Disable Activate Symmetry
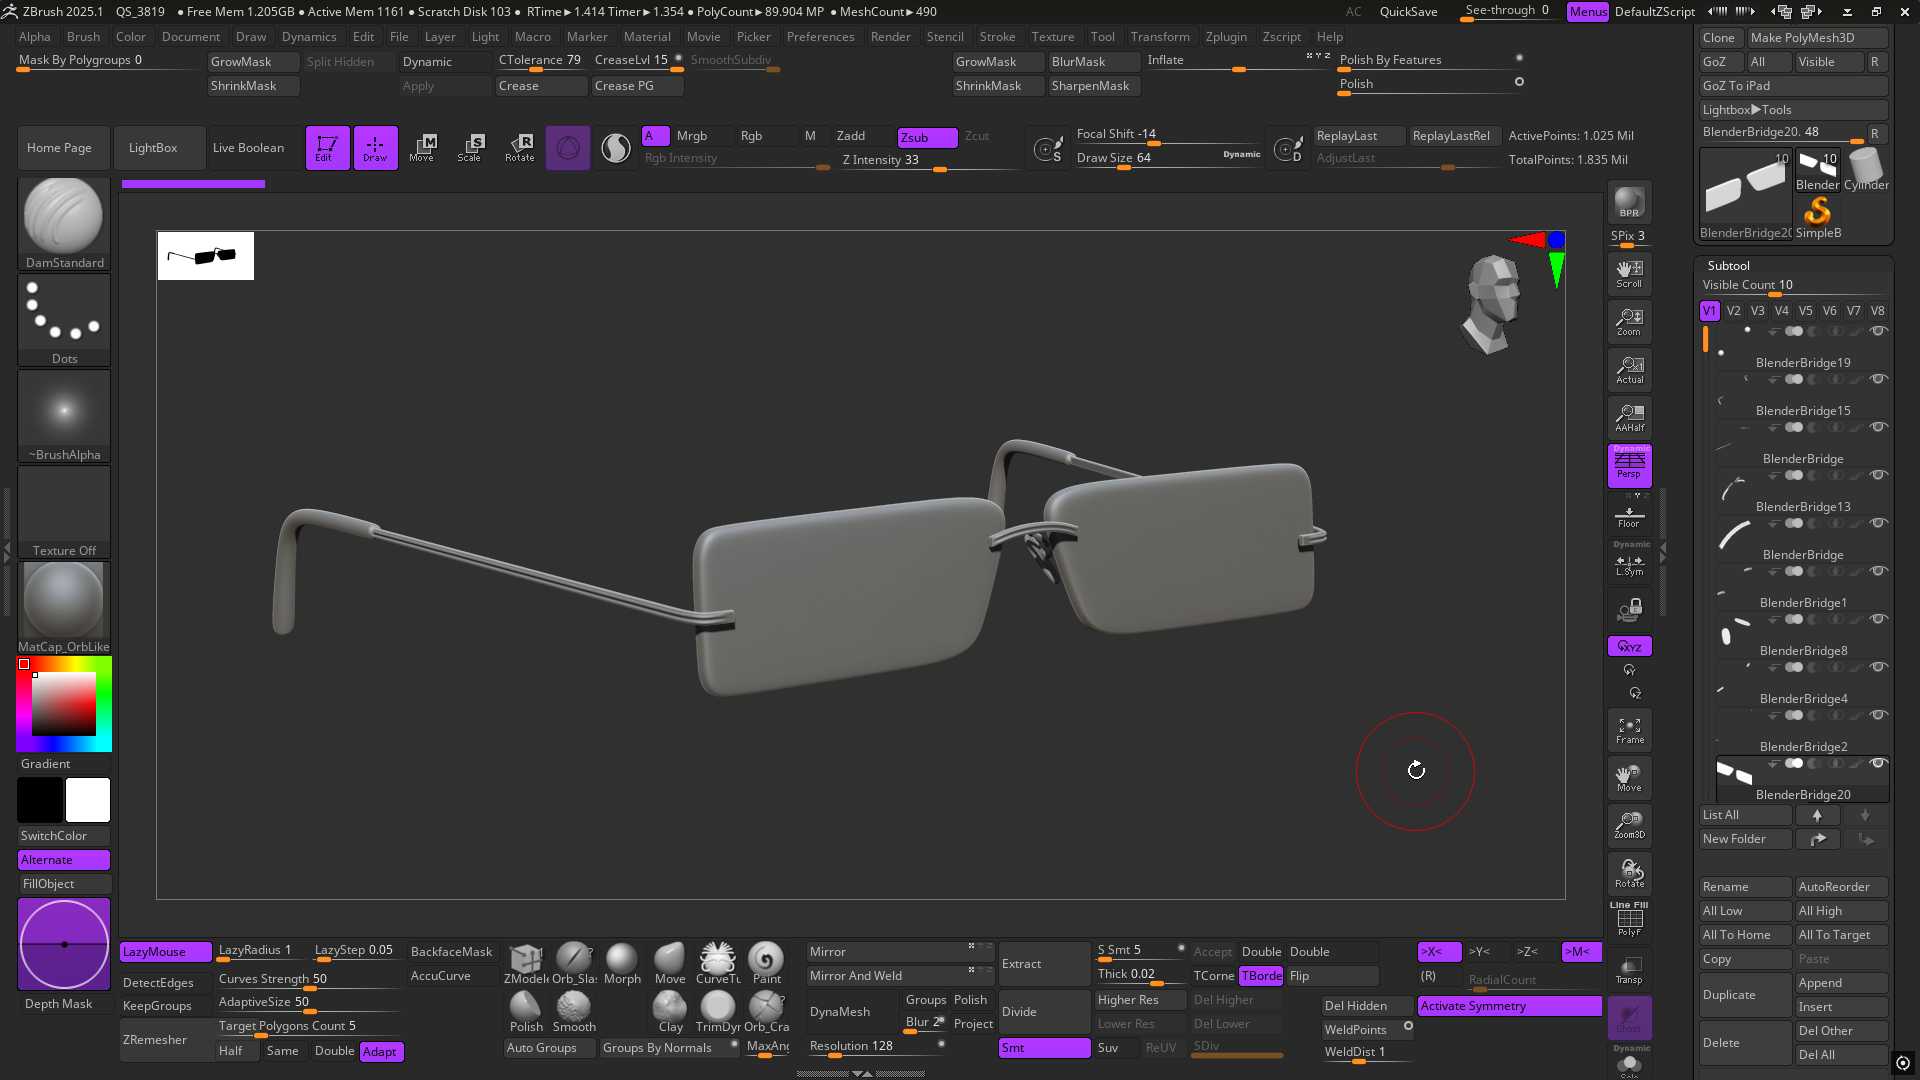This screenshot has height=1080, width=1920. pyautogui.click(x=1508, y=1006)
